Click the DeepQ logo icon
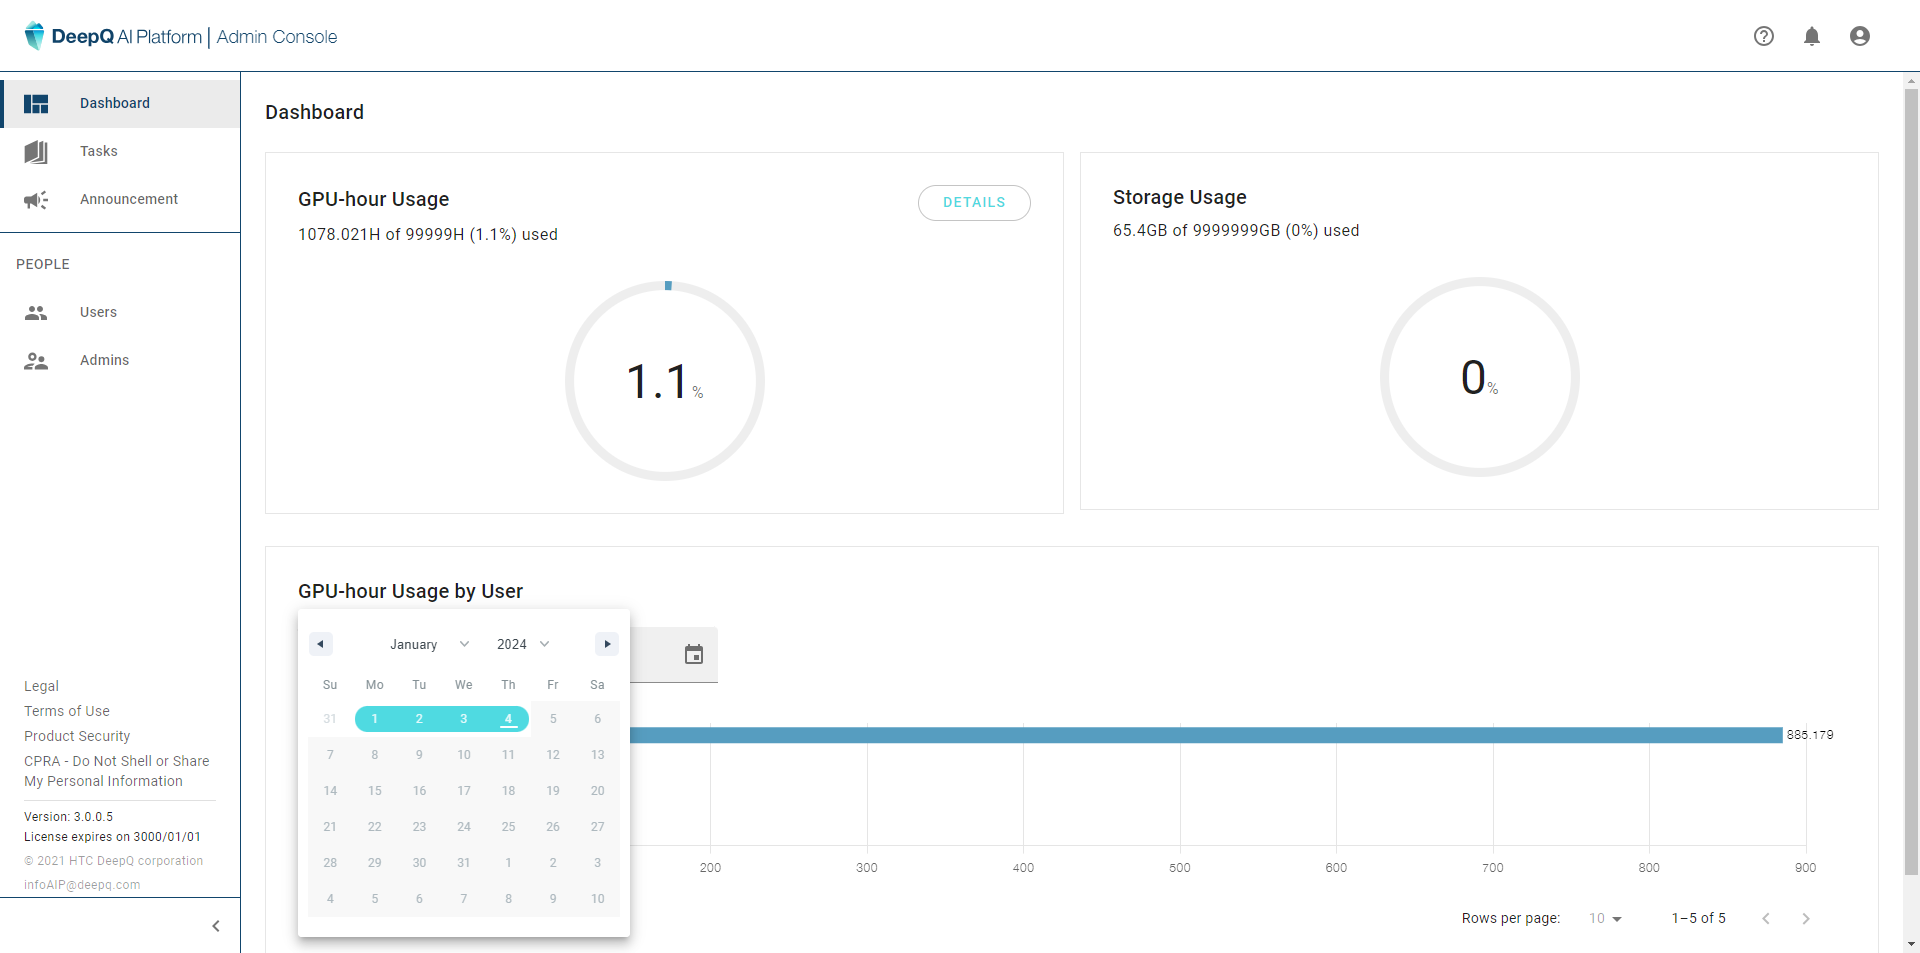Screen dimensions: 1920x953 coord(35,36)
